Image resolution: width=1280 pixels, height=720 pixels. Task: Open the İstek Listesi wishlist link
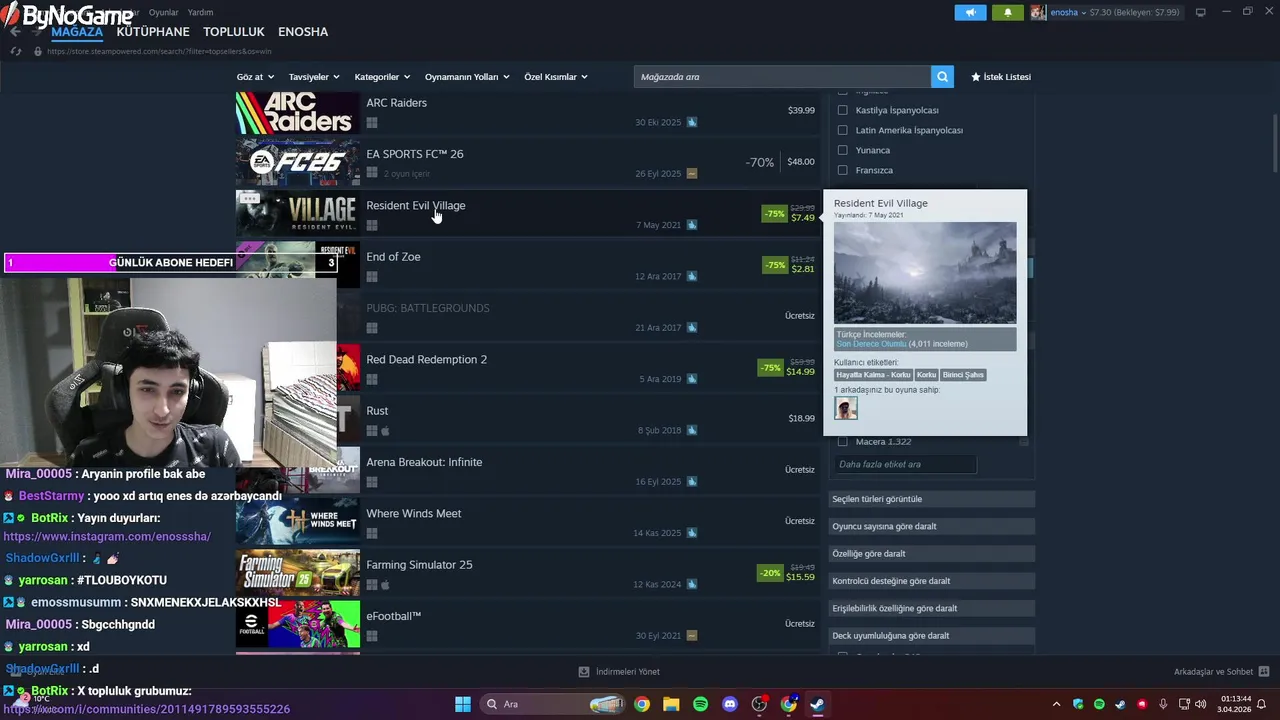point(1001,77)
